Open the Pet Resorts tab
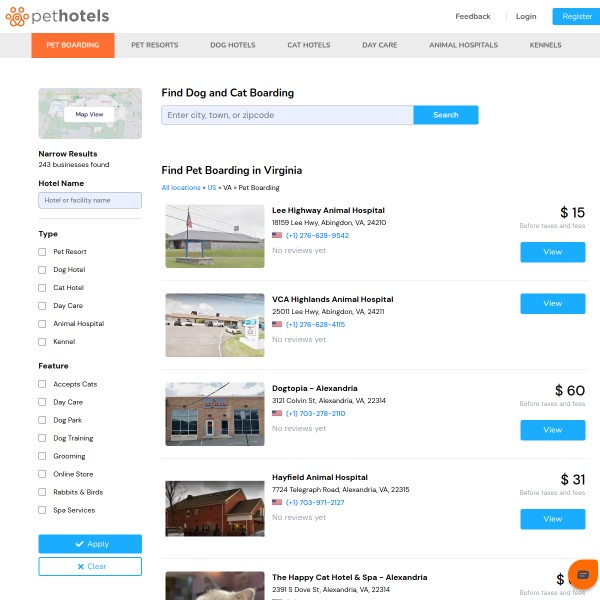The height and width of the screenshot is (600, 600). (155, 45)
